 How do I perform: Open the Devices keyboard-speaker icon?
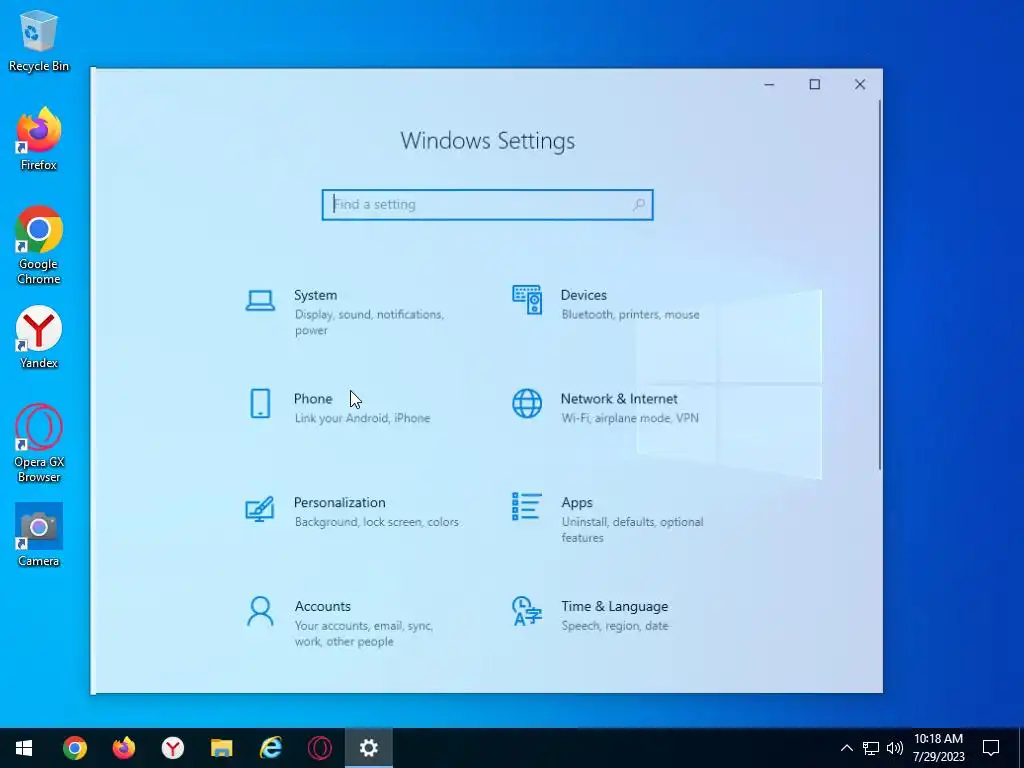[x=526, y=300]
